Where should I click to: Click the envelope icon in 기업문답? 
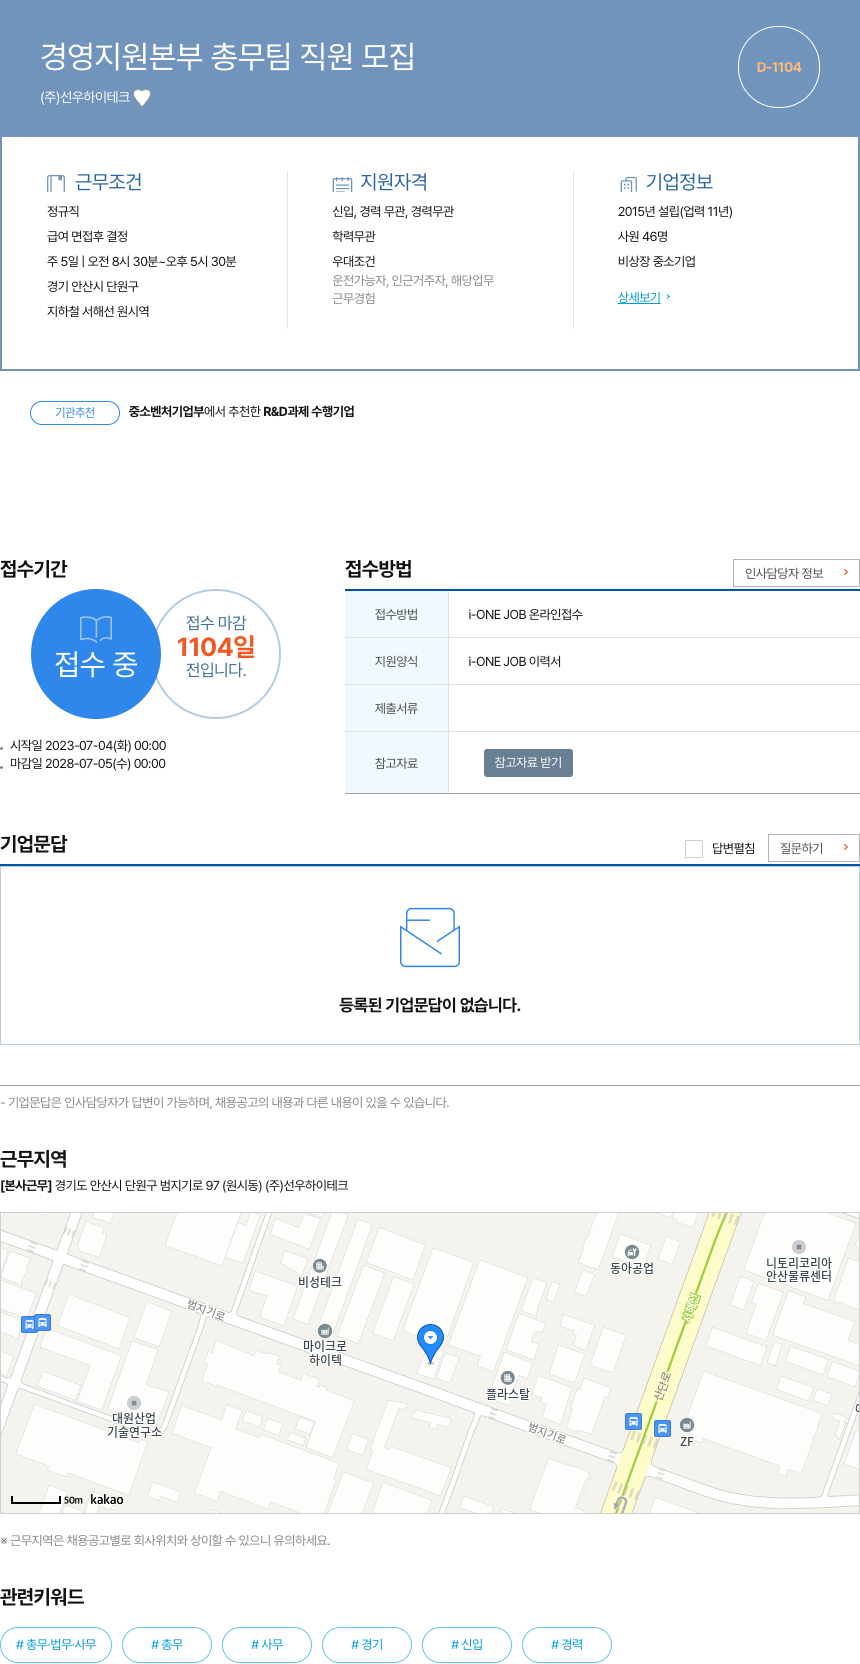pos(430,937)
